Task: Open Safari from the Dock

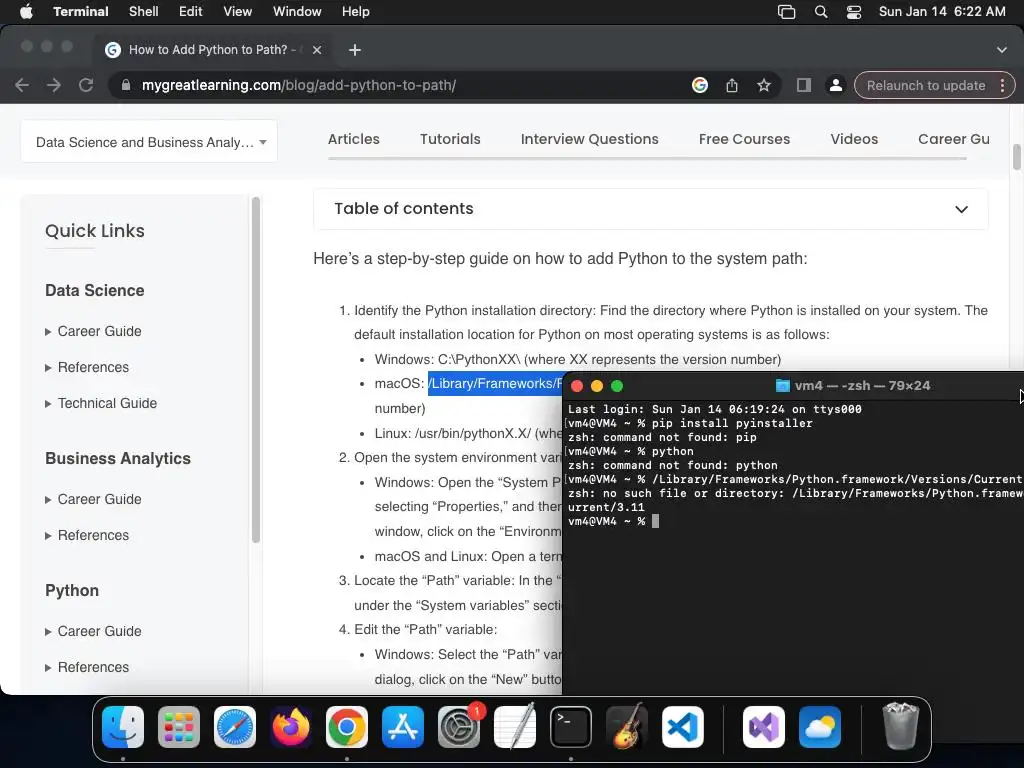Action: [x=235, y=727]
